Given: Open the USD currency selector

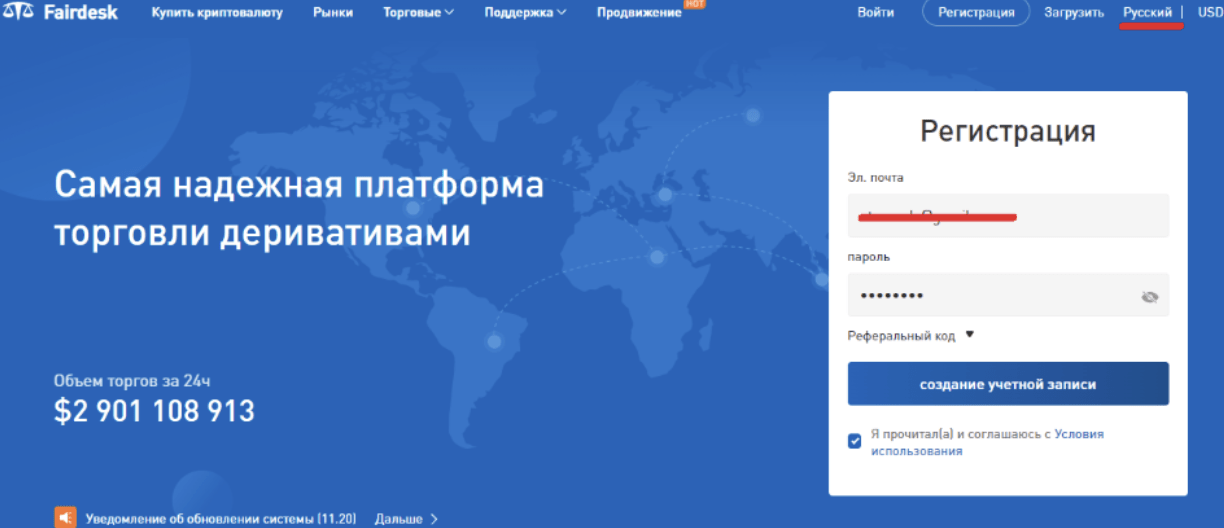Looking at the screenshot, I should point(1211,13).
